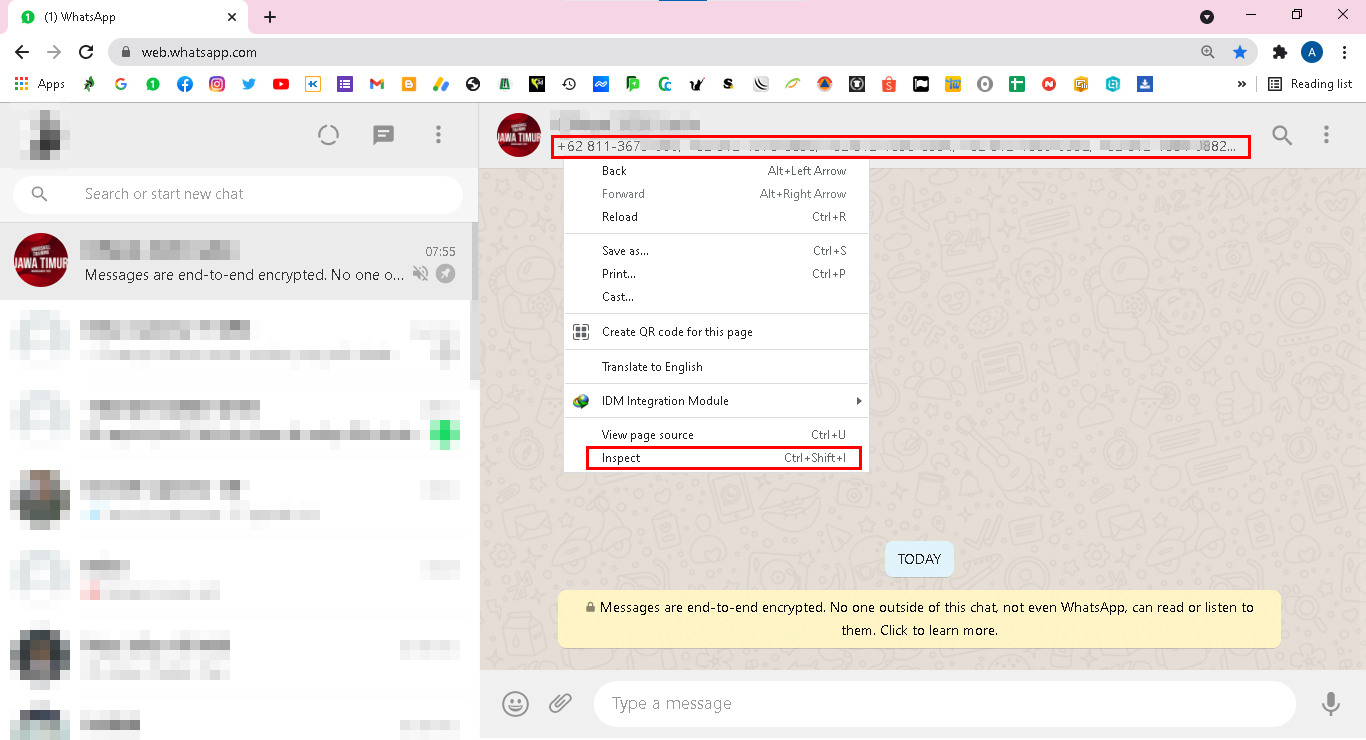Open Chrome's three-dot browser menu

[1344, 51]
